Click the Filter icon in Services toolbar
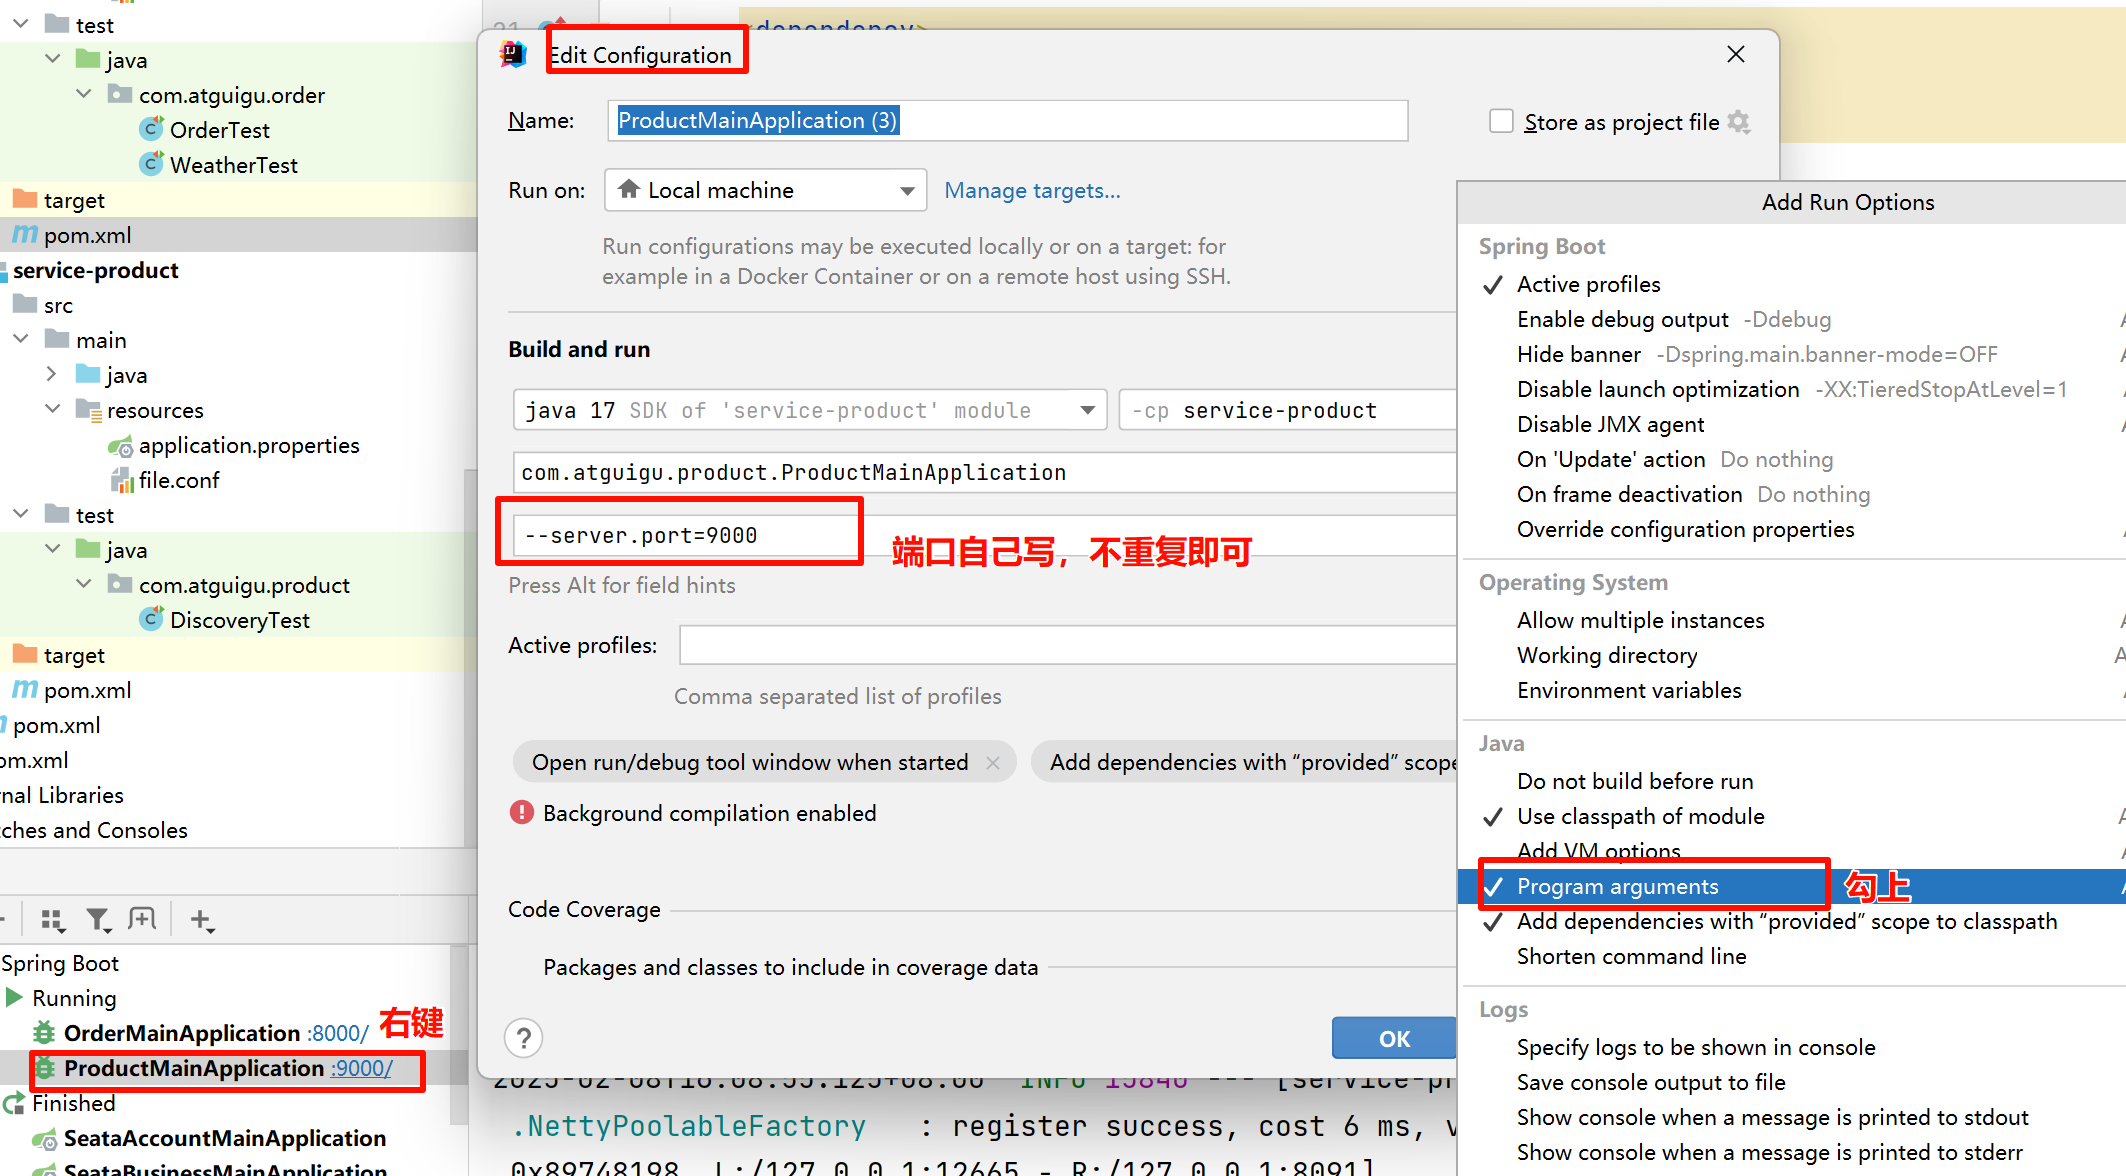Screen dimensions: 2126x1176 97,919
